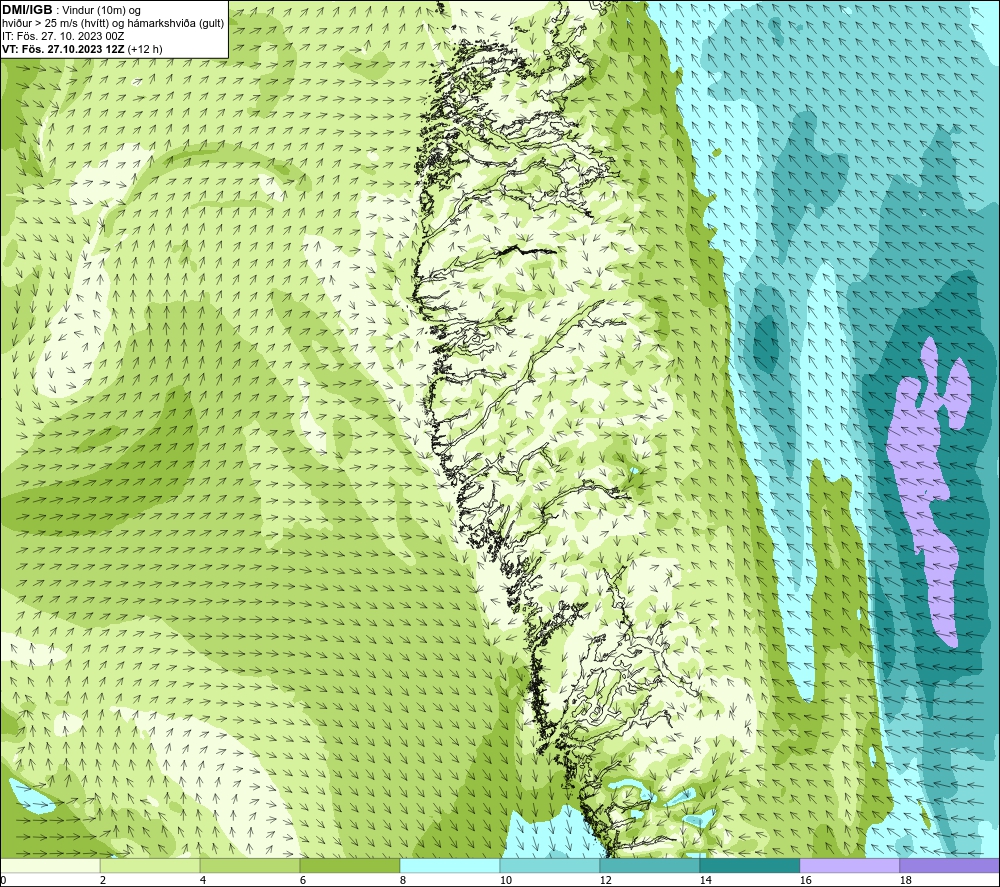Image resolution: width=1000 pixels, height=887 pixels.
Task: Click the '12' scale label
Action: (605, 881)
